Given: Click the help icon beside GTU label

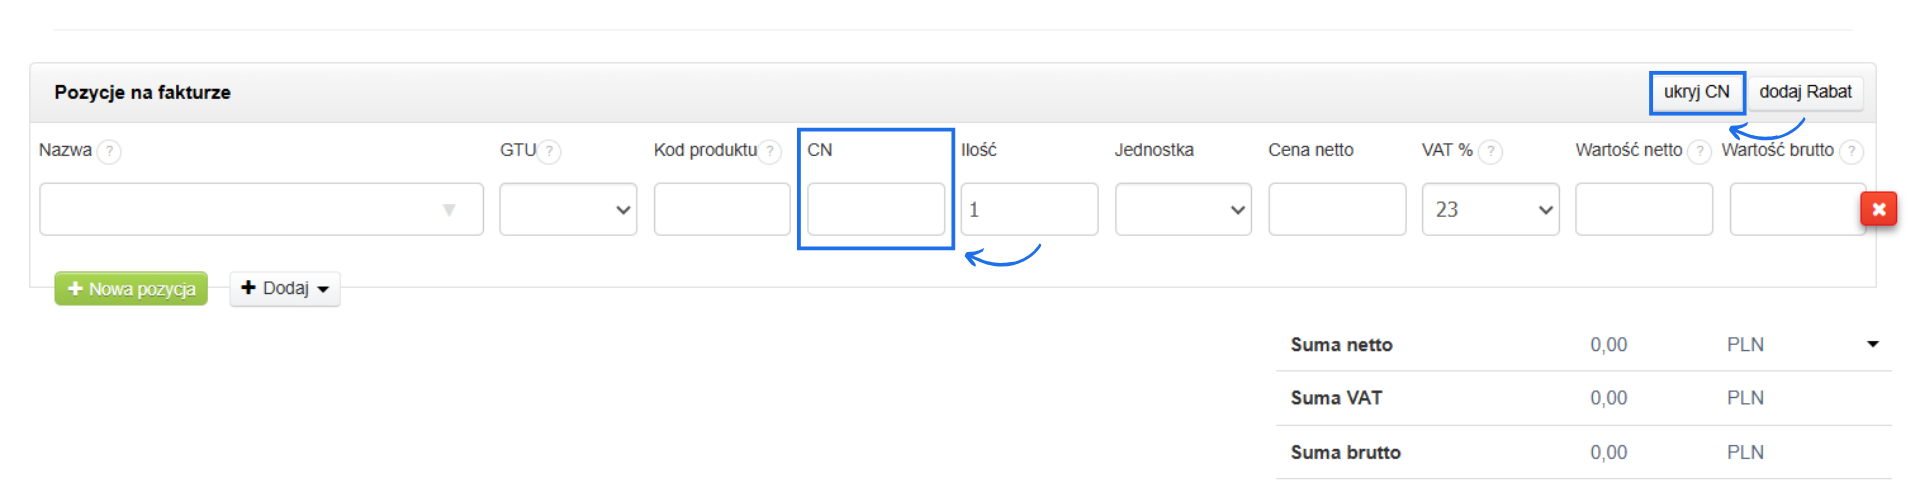Looking at the screenshot, I should tap(549, 151).
